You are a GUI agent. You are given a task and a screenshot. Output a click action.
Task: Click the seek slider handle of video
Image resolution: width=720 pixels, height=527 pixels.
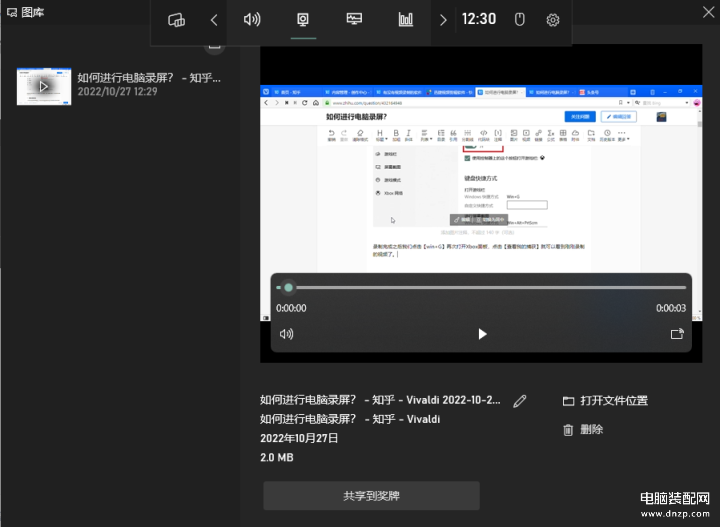pos(288,287)
